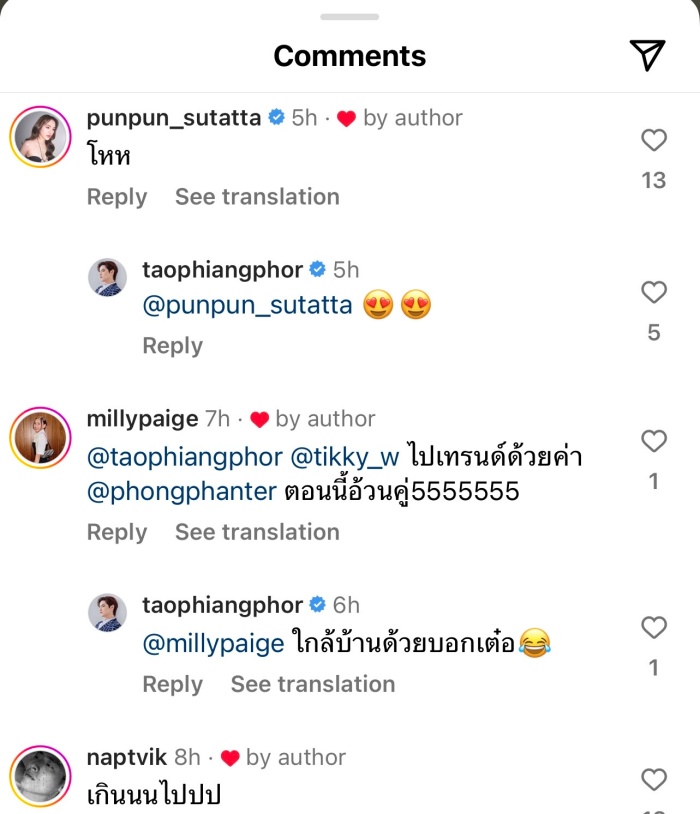Like punpun_sutatta's comment
This screenshot has height=814, width=700.
point(653,141)
